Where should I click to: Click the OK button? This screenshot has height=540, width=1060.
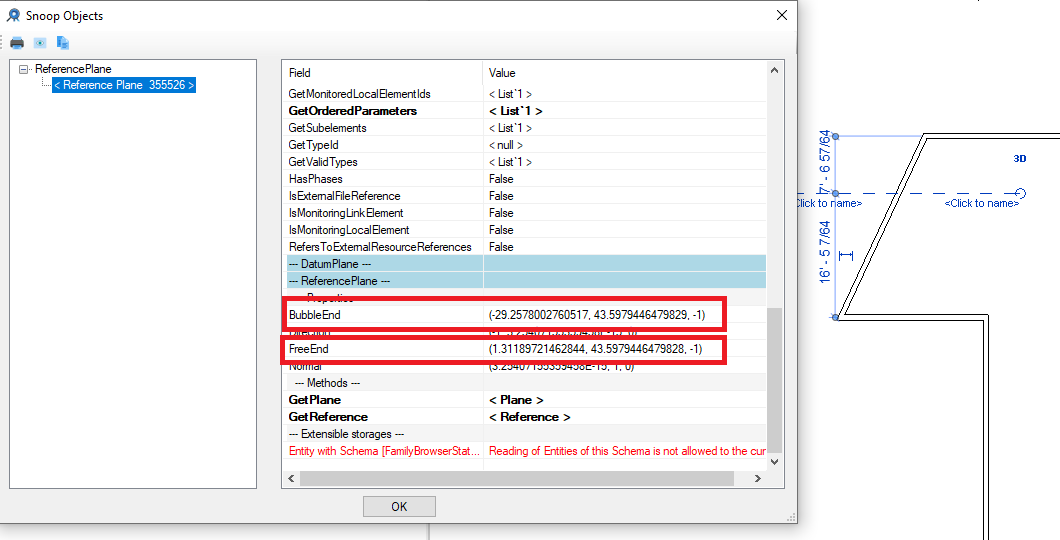click(399, 506)
